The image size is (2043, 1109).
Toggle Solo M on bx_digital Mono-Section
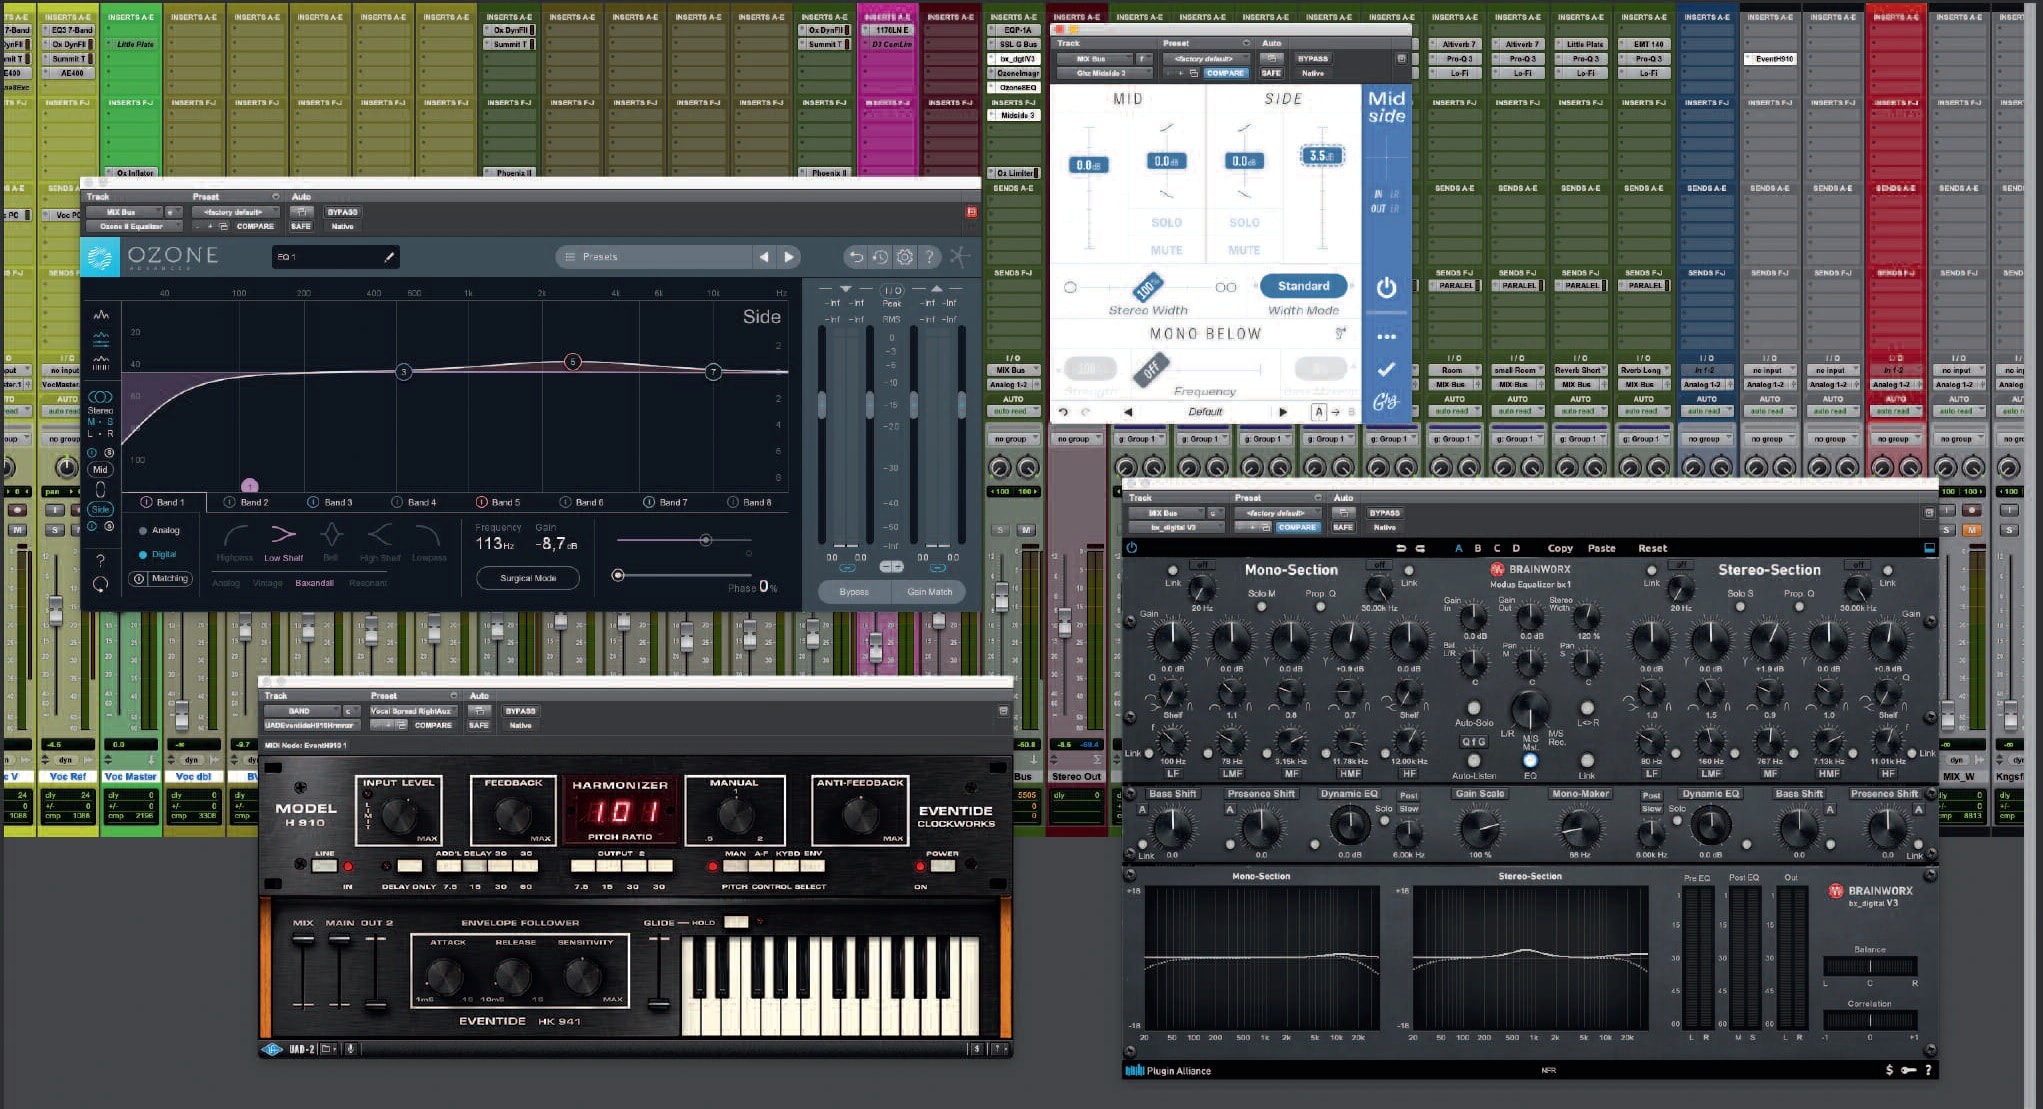click(1261, 606)
